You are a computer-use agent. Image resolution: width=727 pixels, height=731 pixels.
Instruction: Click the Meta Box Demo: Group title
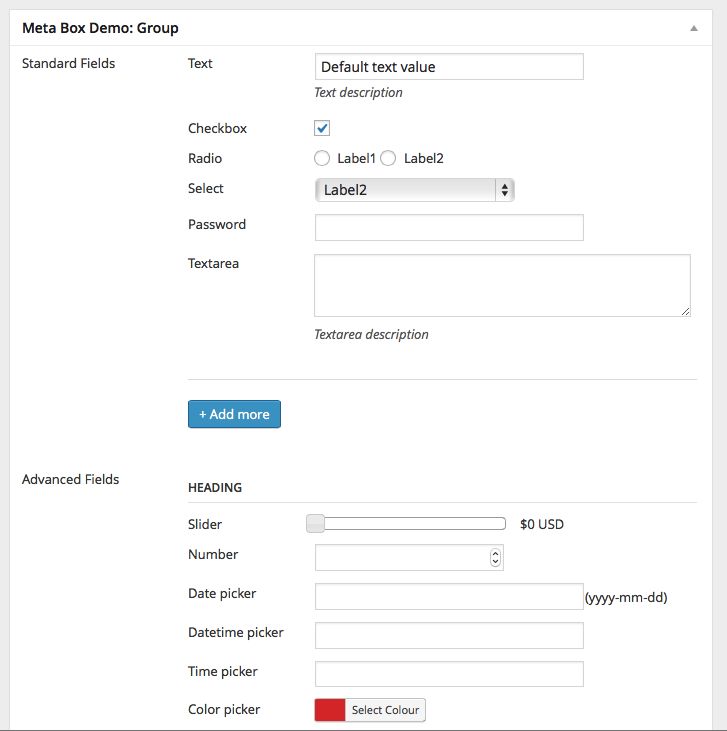coord(100,29)
